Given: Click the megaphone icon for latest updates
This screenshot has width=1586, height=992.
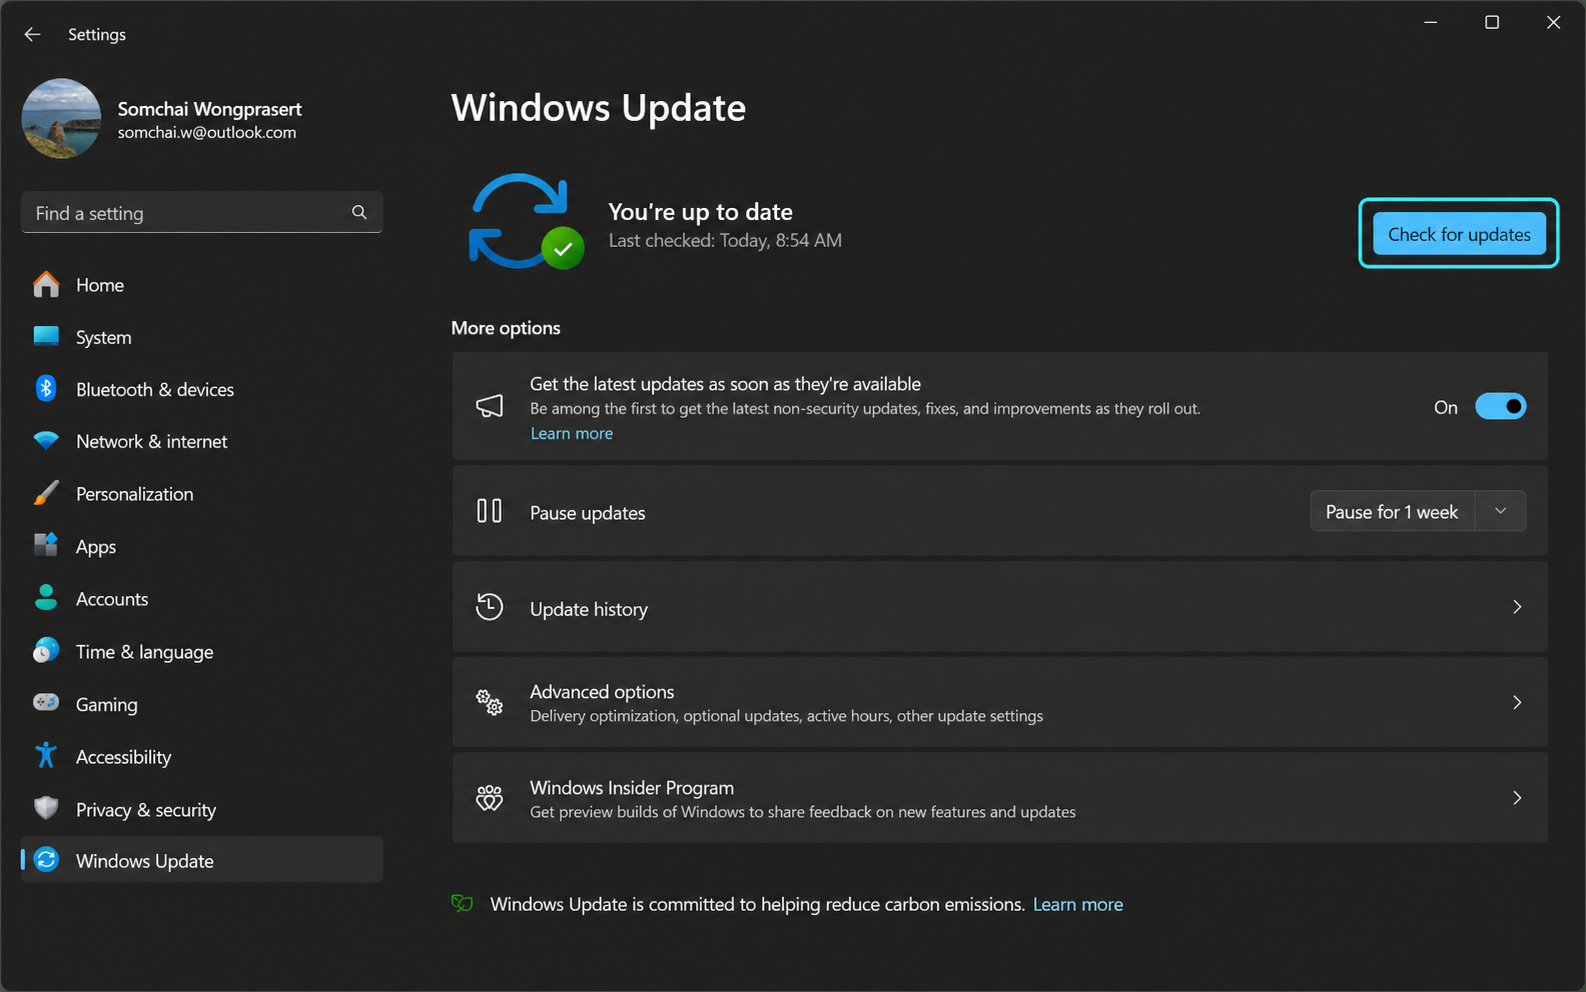Looking at the screenshot, I should [489, 406].
